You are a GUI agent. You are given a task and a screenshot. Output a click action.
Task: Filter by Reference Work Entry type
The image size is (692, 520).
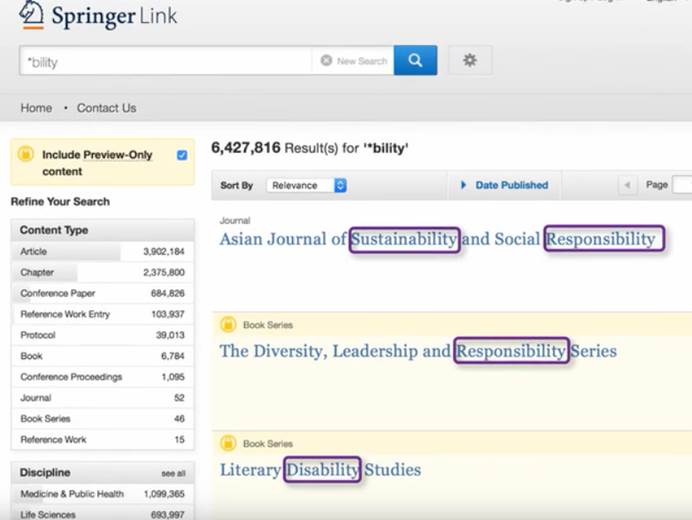[102, 314]
